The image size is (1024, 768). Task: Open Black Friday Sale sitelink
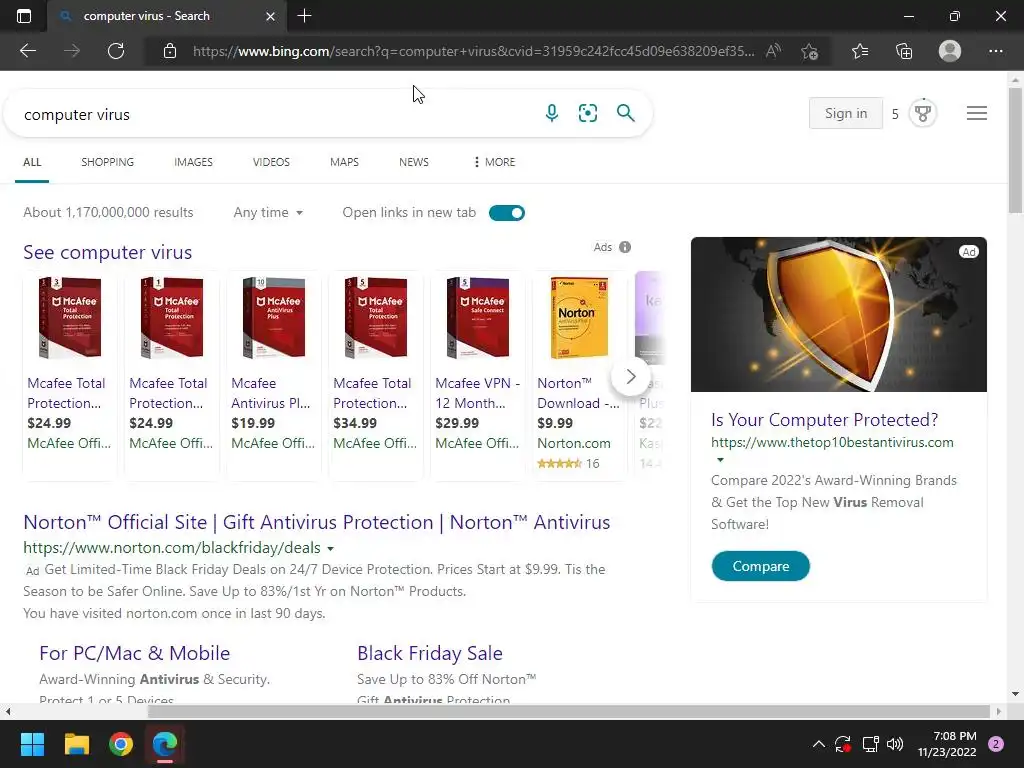pyautogui.click(x=430, y=653)
